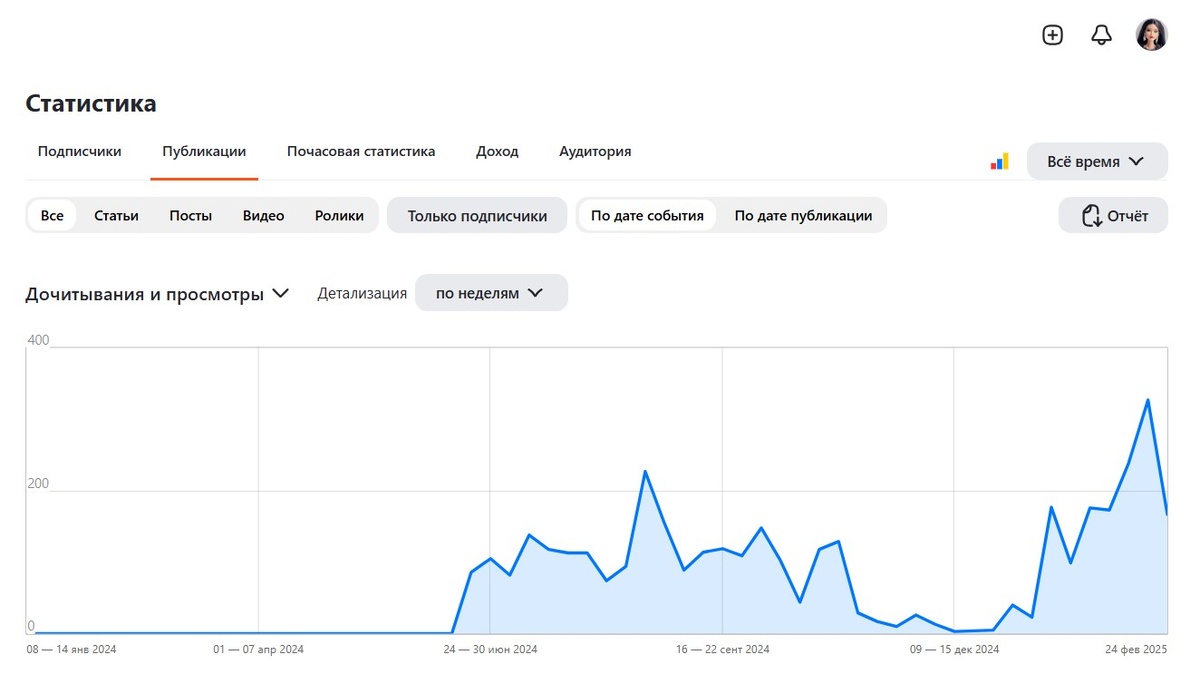Choose По дате публикации option
This screenshot has width=1200, height=684.
click(x=803, y=215)
